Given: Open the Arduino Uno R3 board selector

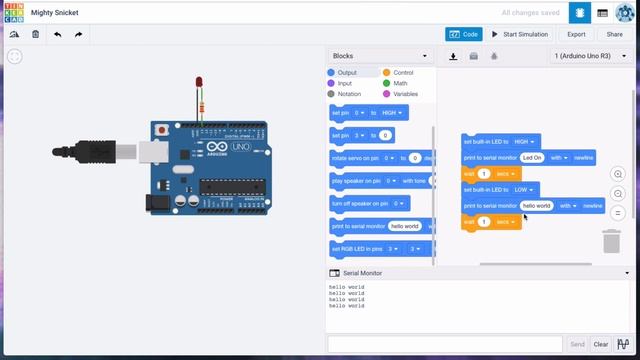Looking at the screenshot, I should (590, 56).
